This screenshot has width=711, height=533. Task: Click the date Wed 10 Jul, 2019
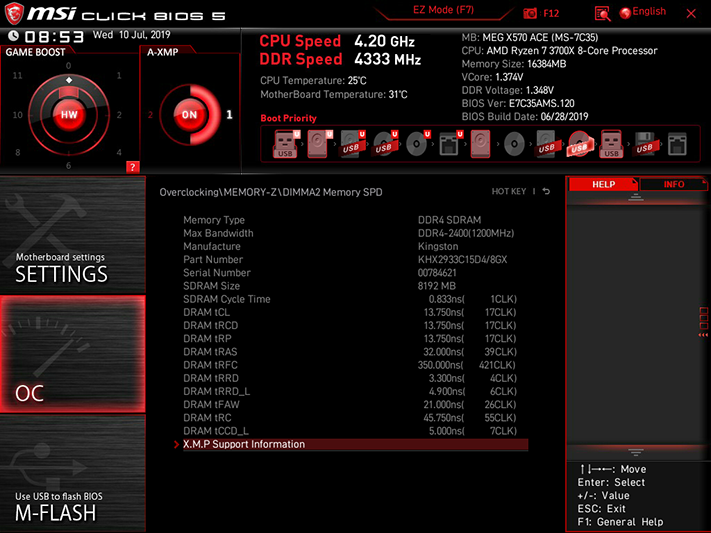point(131,35)
